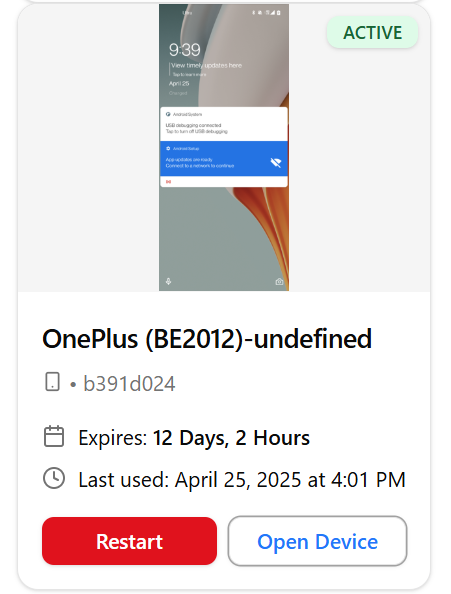The image size is (451, 594).
Task: Select the phone device icon beside b391d024
Action: tap(52, 381)
